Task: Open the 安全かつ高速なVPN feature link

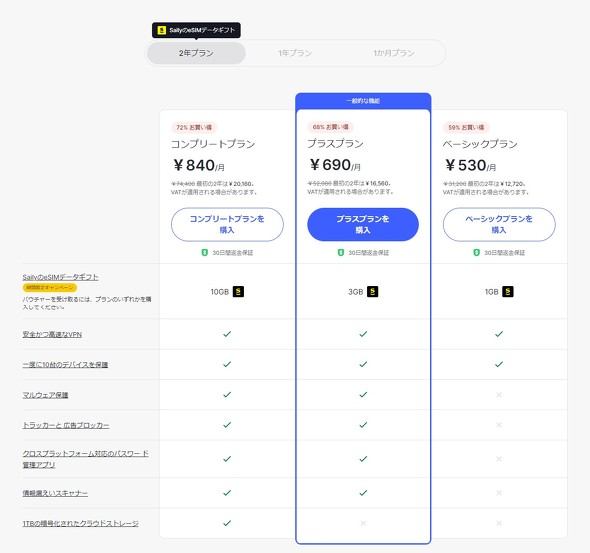Action: (x=52, y=334)
